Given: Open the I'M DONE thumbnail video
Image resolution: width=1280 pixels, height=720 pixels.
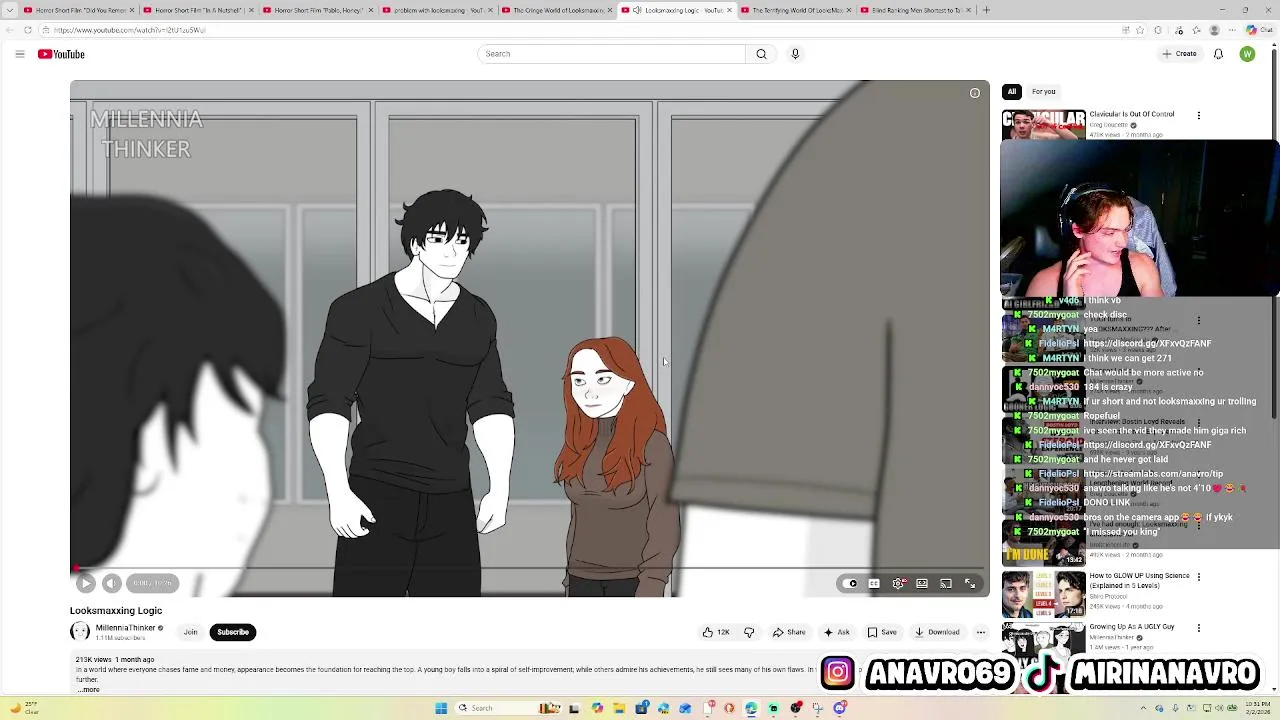Looking at the screenshot, I should point(1043,543).
